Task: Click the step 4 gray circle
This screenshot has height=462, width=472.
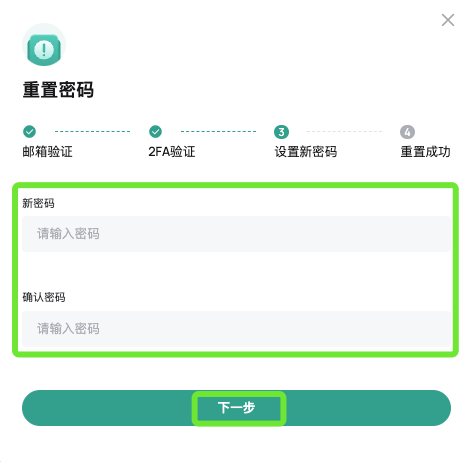Action: click(407, 132)
